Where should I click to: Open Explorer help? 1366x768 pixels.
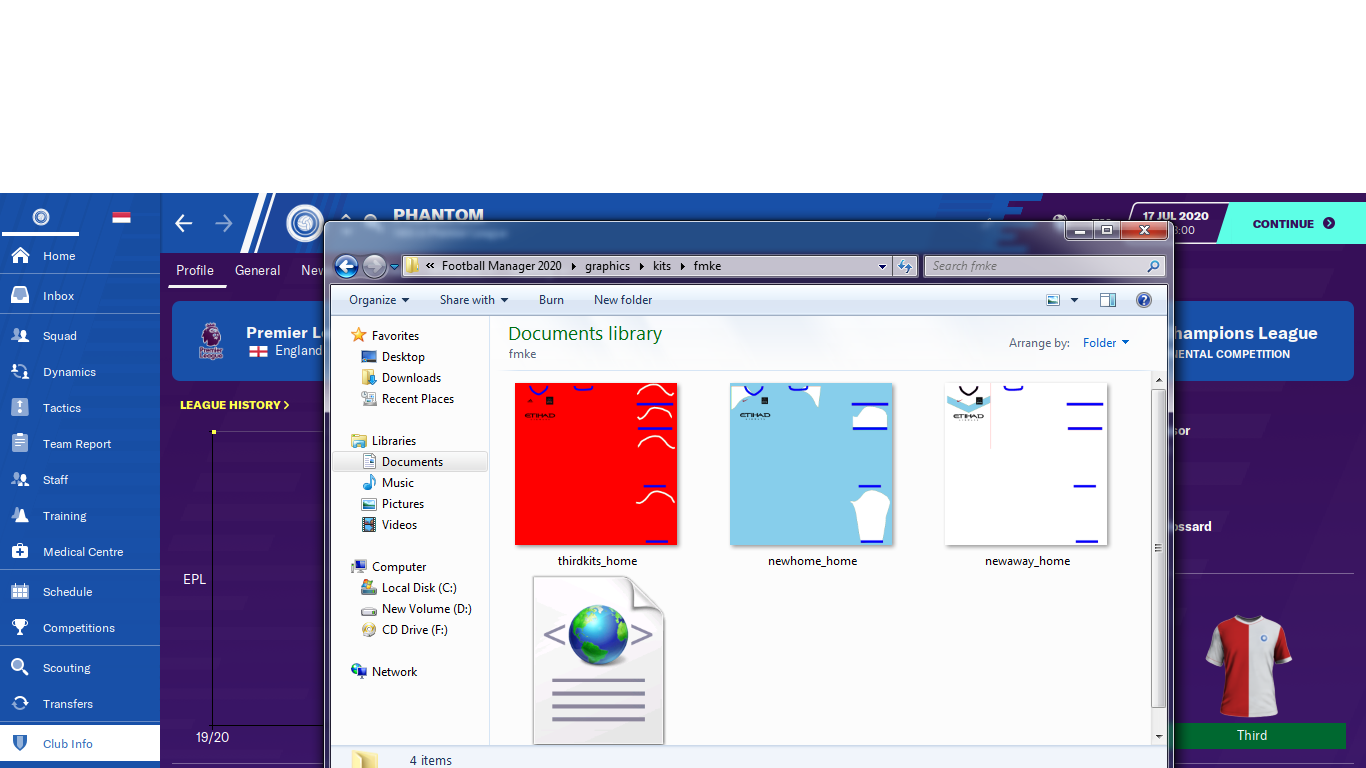tap(1144, 300)
